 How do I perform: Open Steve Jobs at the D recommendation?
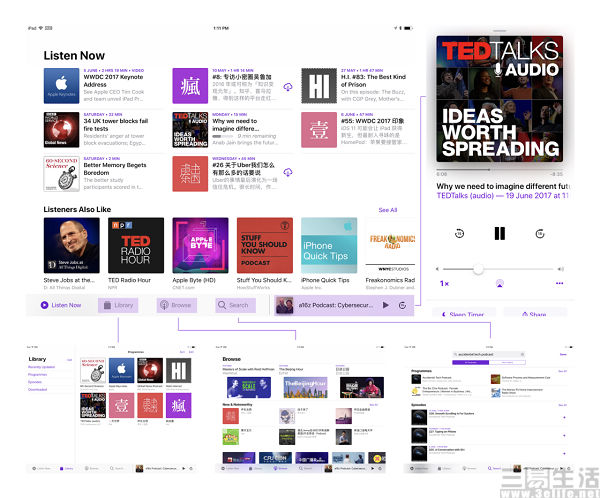click(x=72, y=253)
